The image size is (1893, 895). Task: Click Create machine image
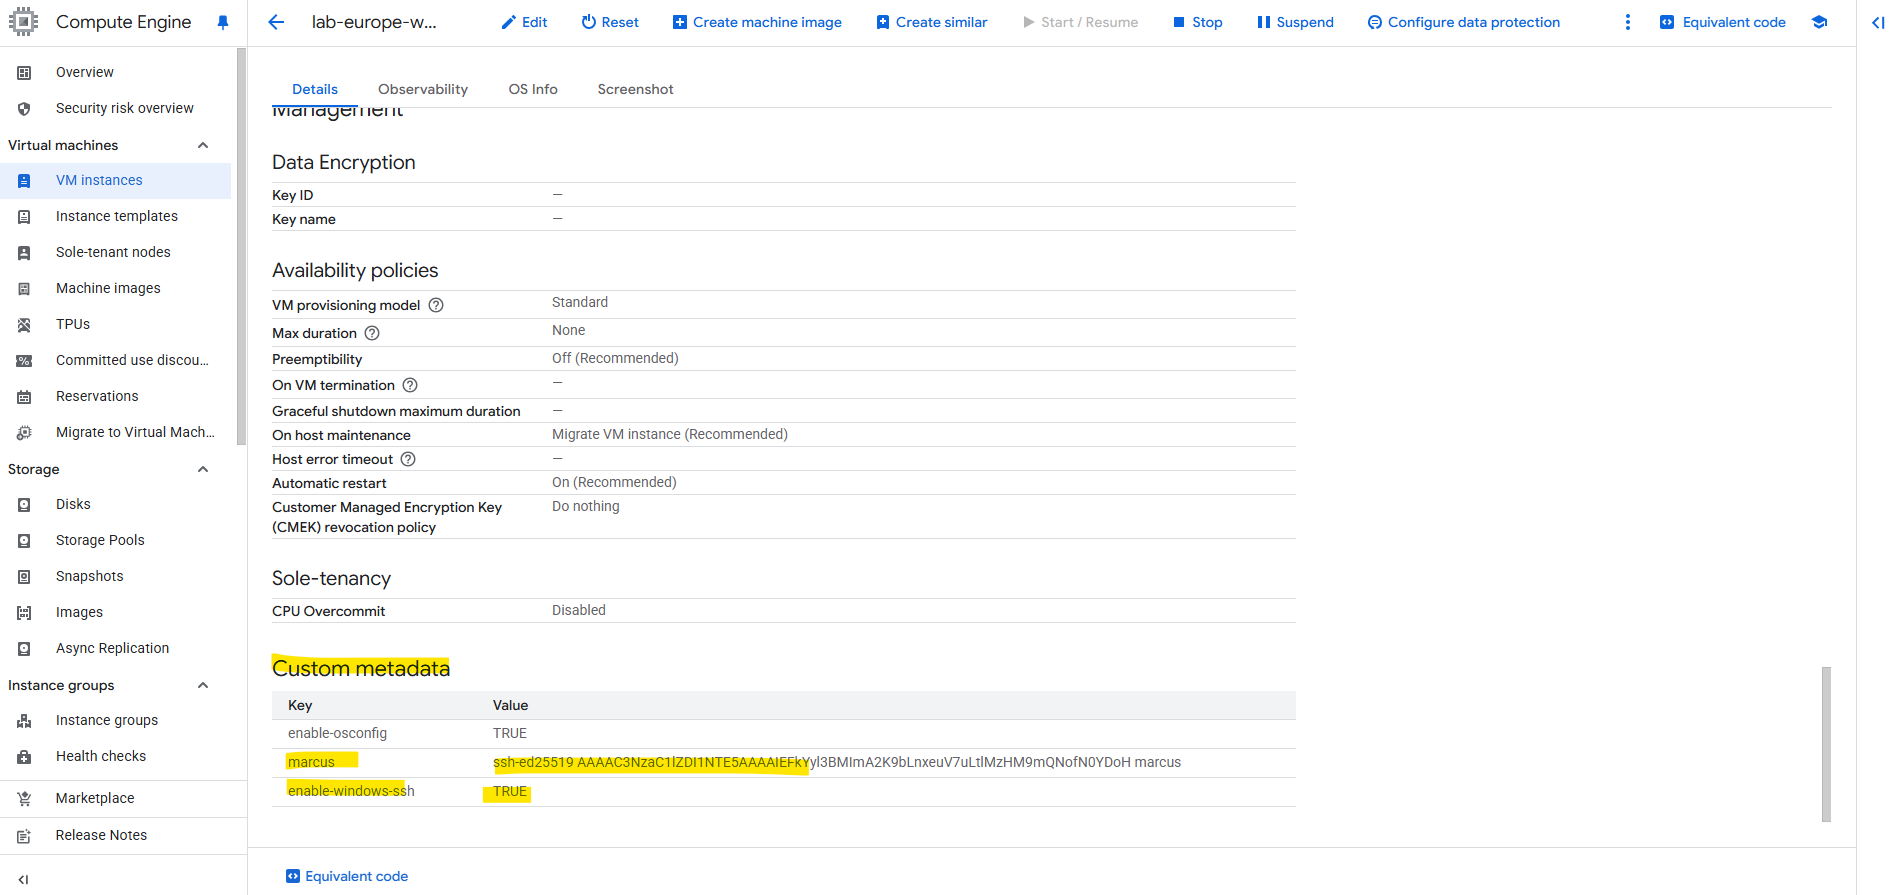tap(757, 22)
